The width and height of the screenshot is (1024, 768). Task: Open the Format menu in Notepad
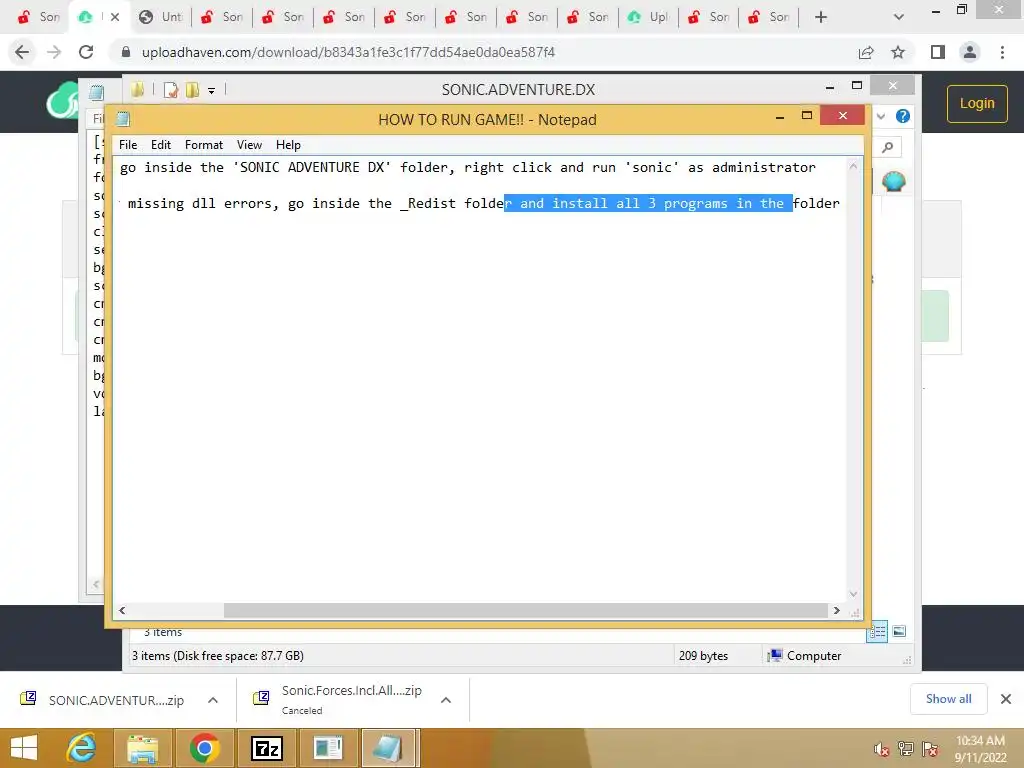point(204,145)
